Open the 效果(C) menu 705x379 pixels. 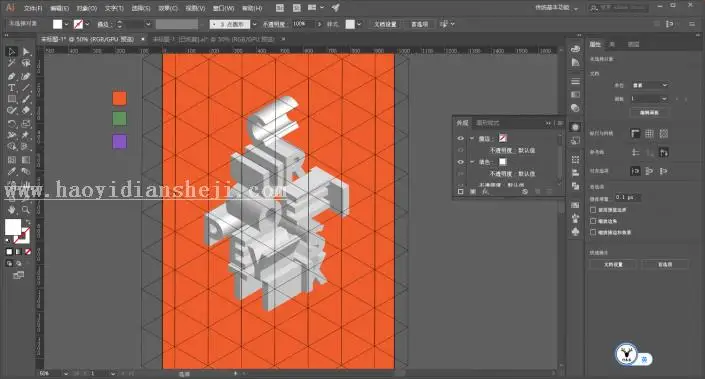169,8
